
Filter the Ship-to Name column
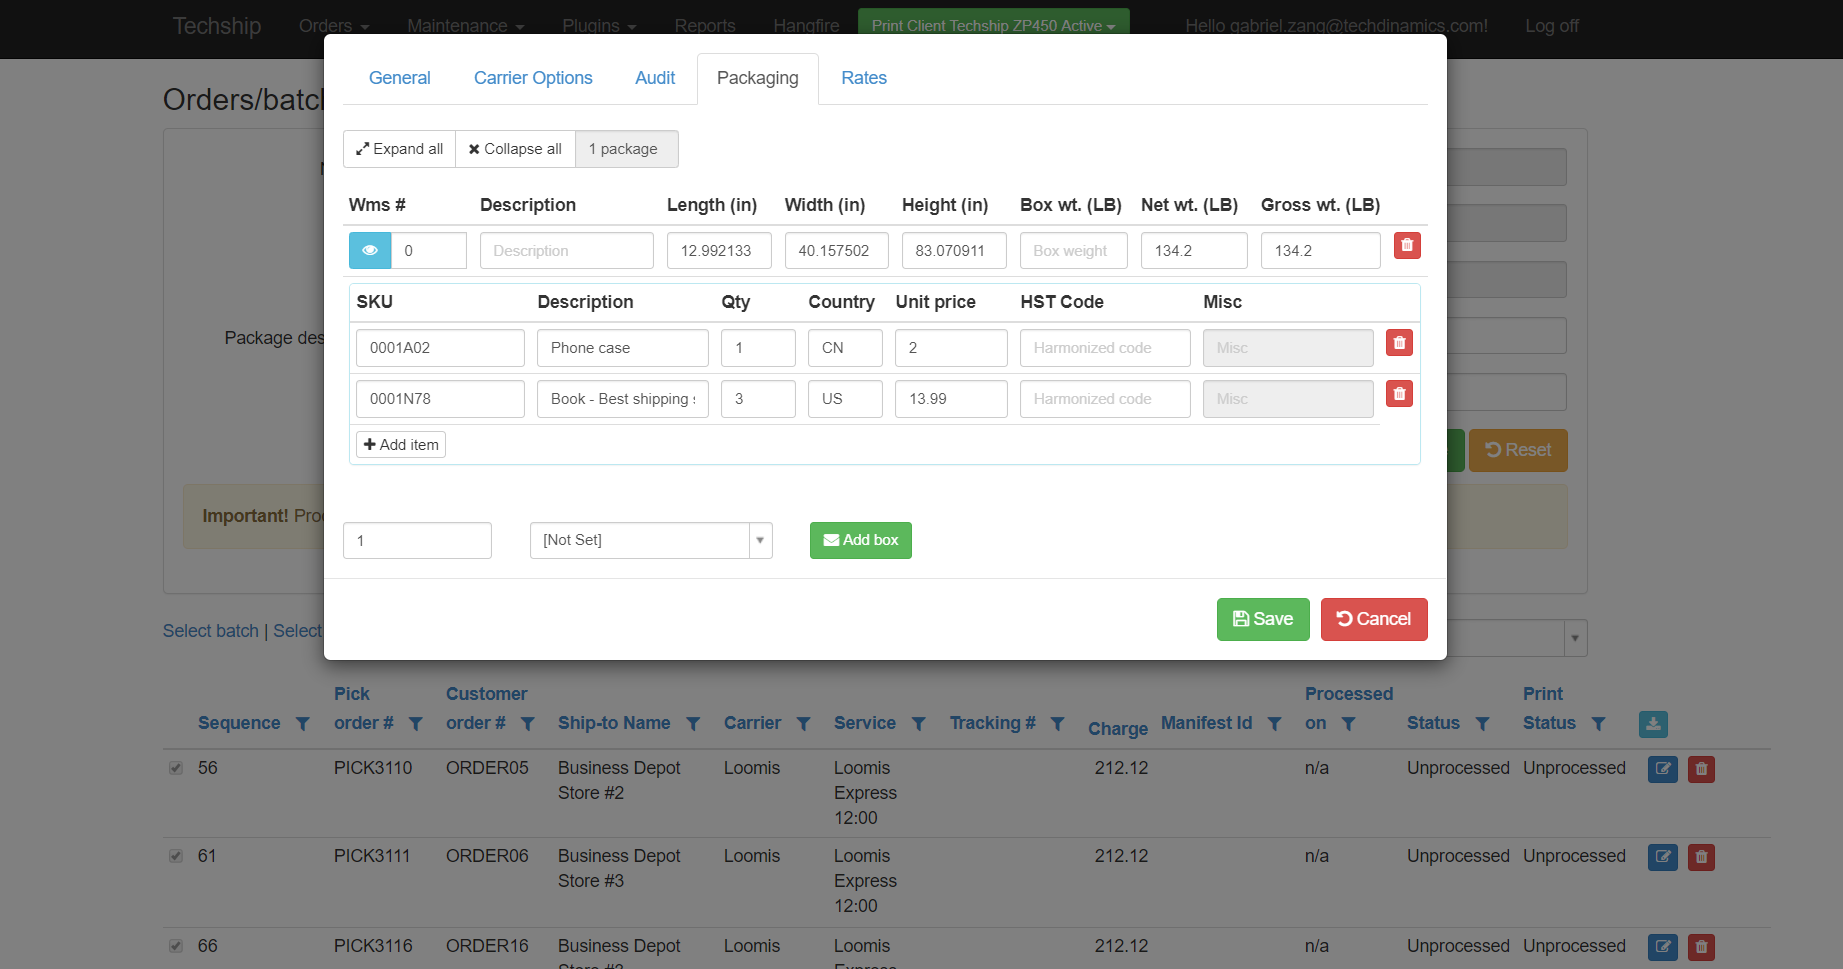[x=693, y=723]
